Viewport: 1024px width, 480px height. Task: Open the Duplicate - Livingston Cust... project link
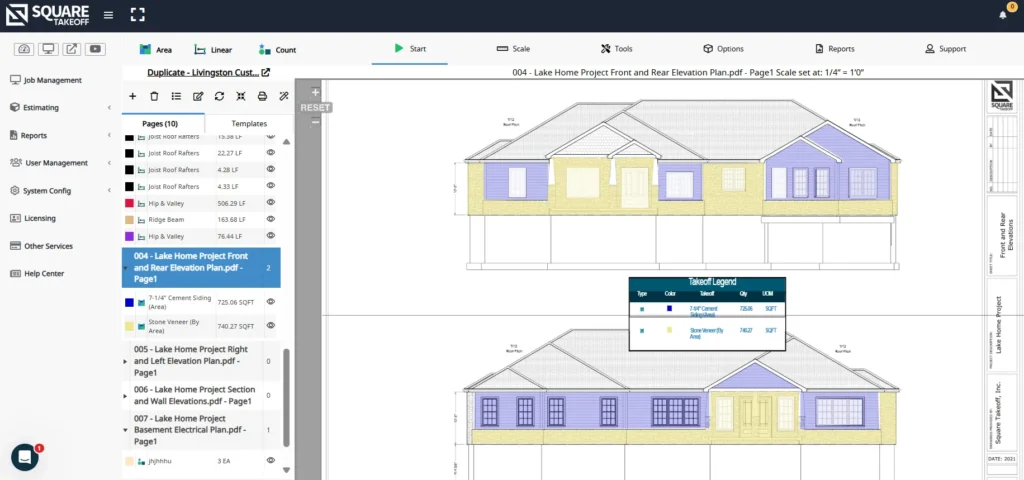tap(203, 72)
